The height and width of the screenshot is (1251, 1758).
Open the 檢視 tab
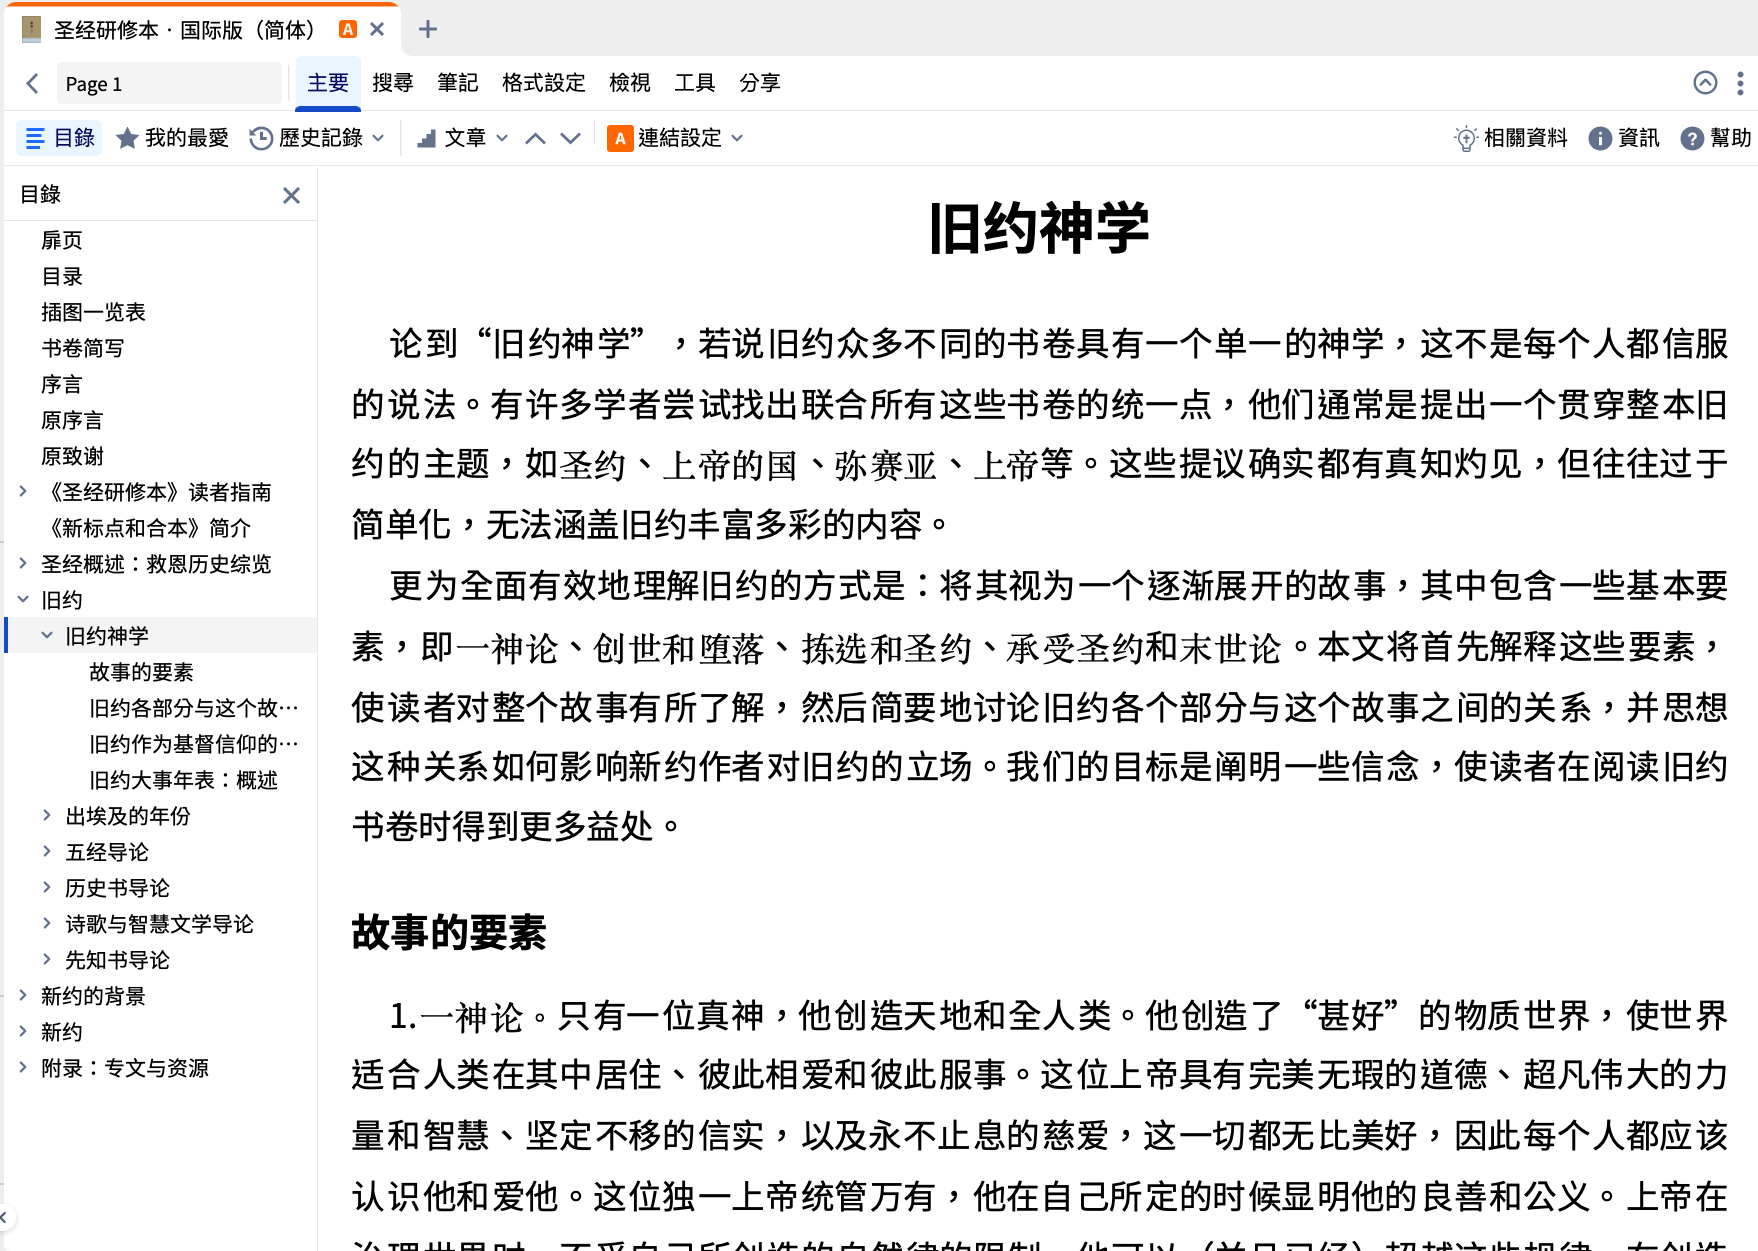pos(630,83)
